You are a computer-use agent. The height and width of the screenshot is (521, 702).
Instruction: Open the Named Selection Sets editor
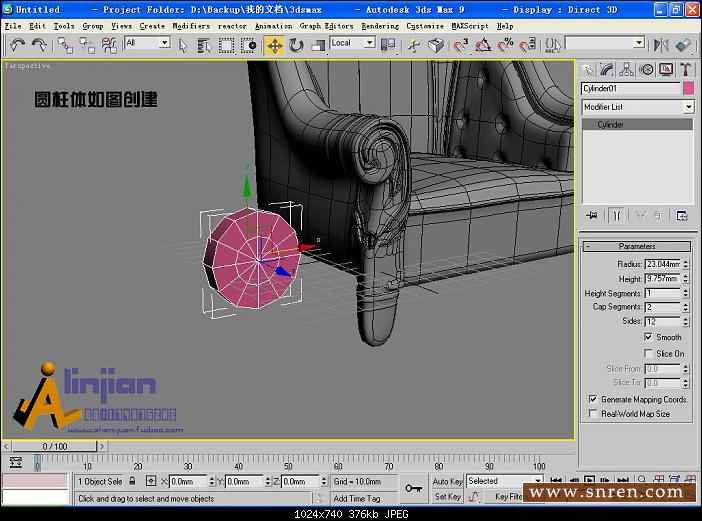pyautogui.click(x=552, y=45)
